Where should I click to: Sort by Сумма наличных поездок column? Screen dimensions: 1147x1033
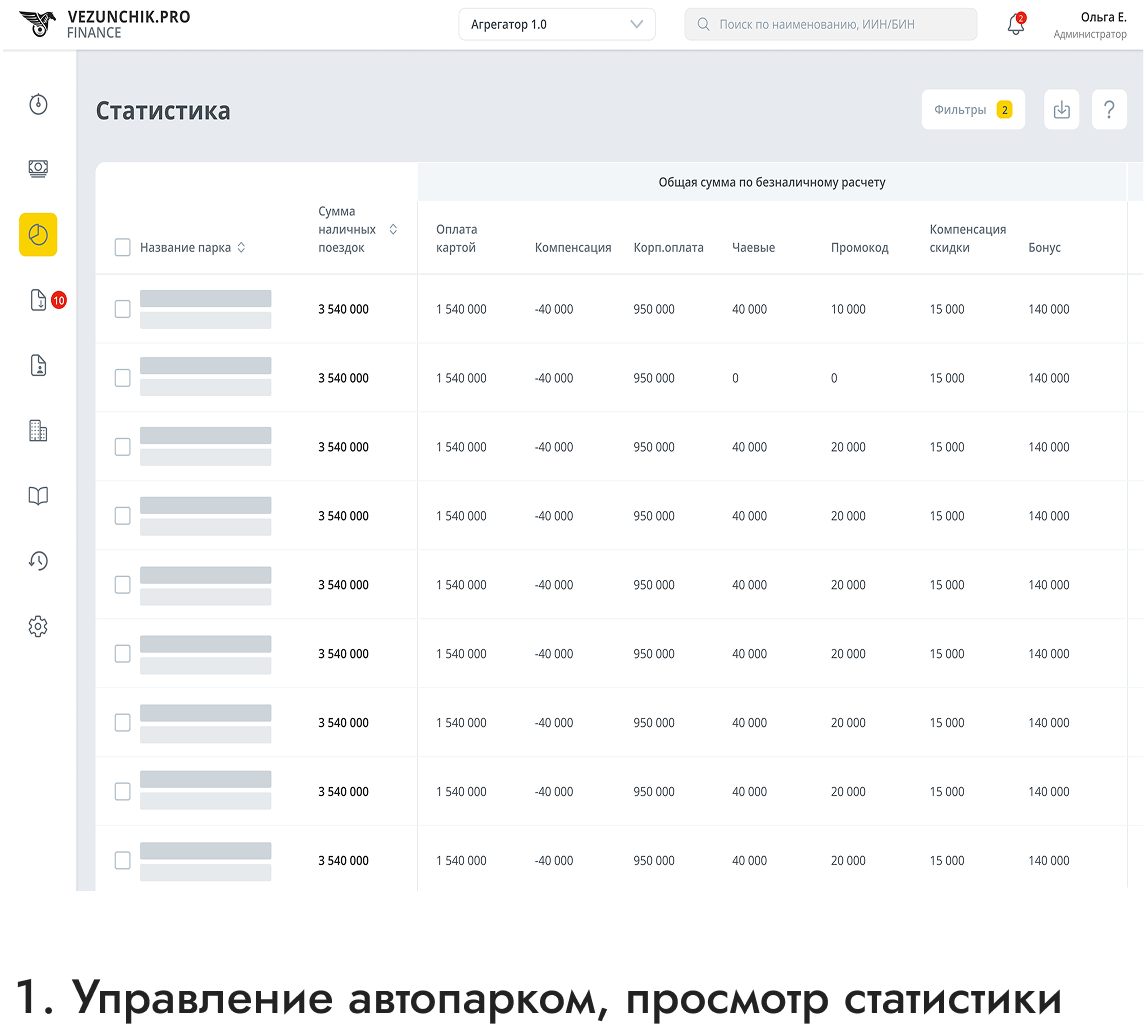(x=393, y=230)
